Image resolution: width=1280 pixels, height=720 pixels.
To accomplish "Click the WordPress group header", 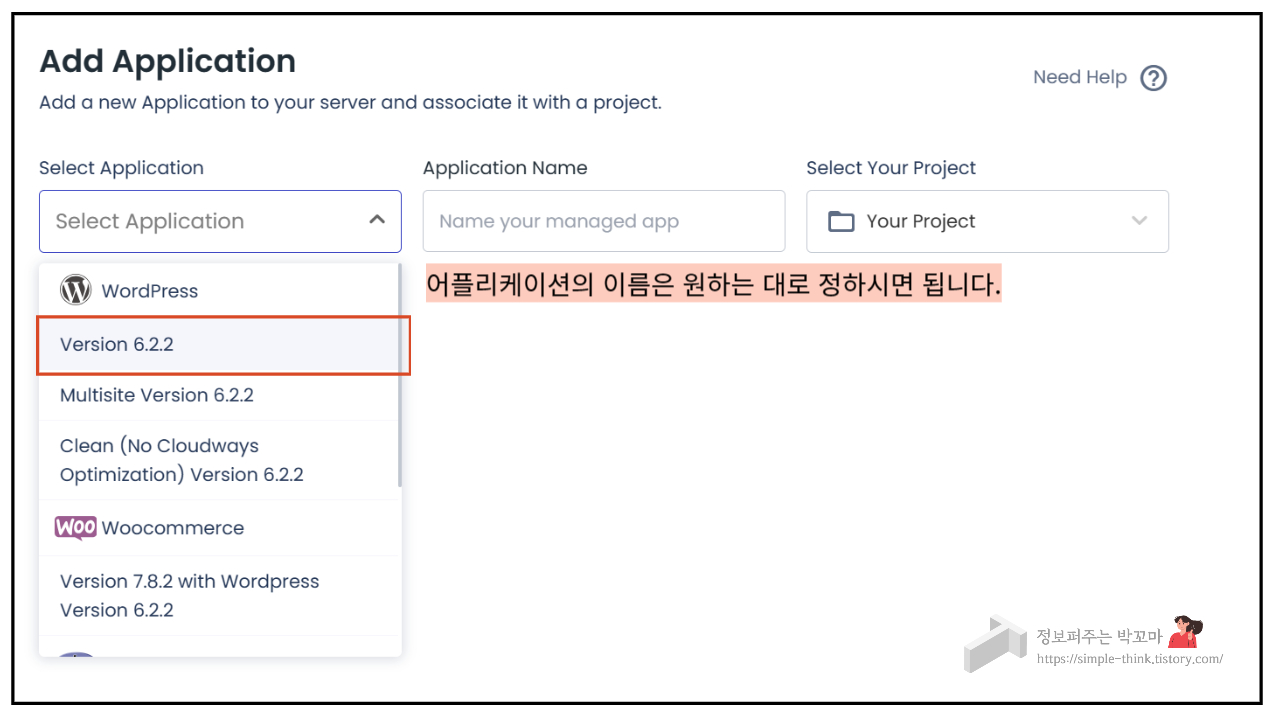I will tap(219, 291).
